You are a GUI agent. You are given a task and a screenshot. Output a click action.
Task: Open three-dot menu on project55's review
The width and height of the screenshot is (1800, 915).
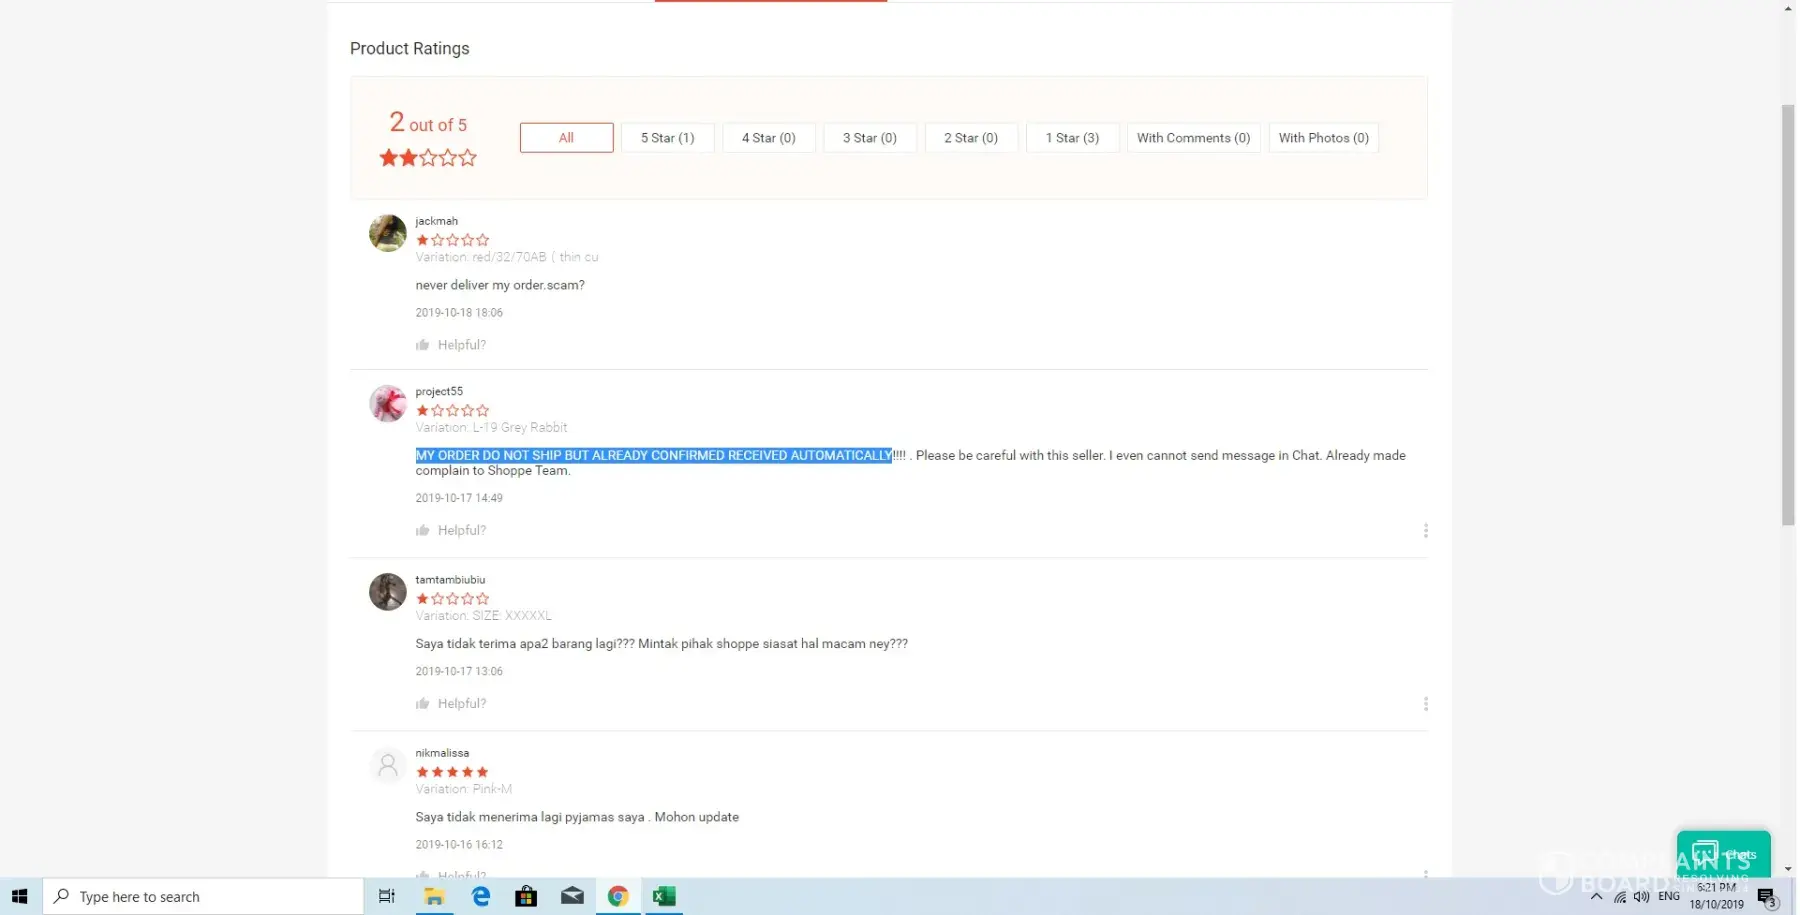click(1425, 531)
